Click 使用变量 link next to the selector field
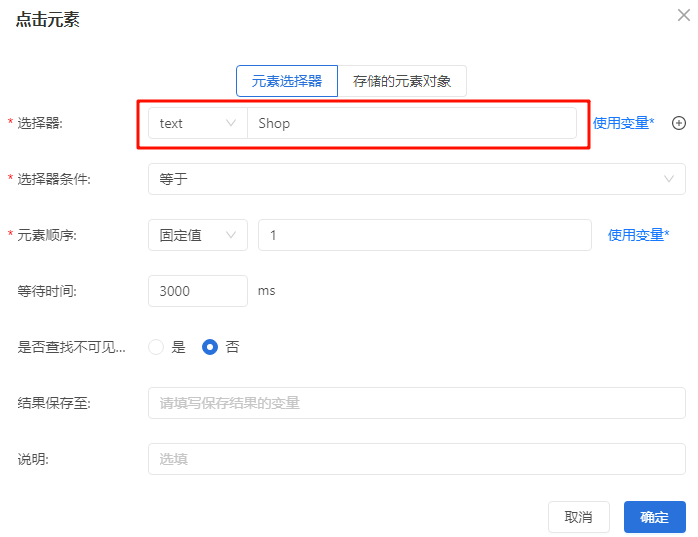Viewport: 698px width, 537px height. pyautogui.click(x=623, y=123)
